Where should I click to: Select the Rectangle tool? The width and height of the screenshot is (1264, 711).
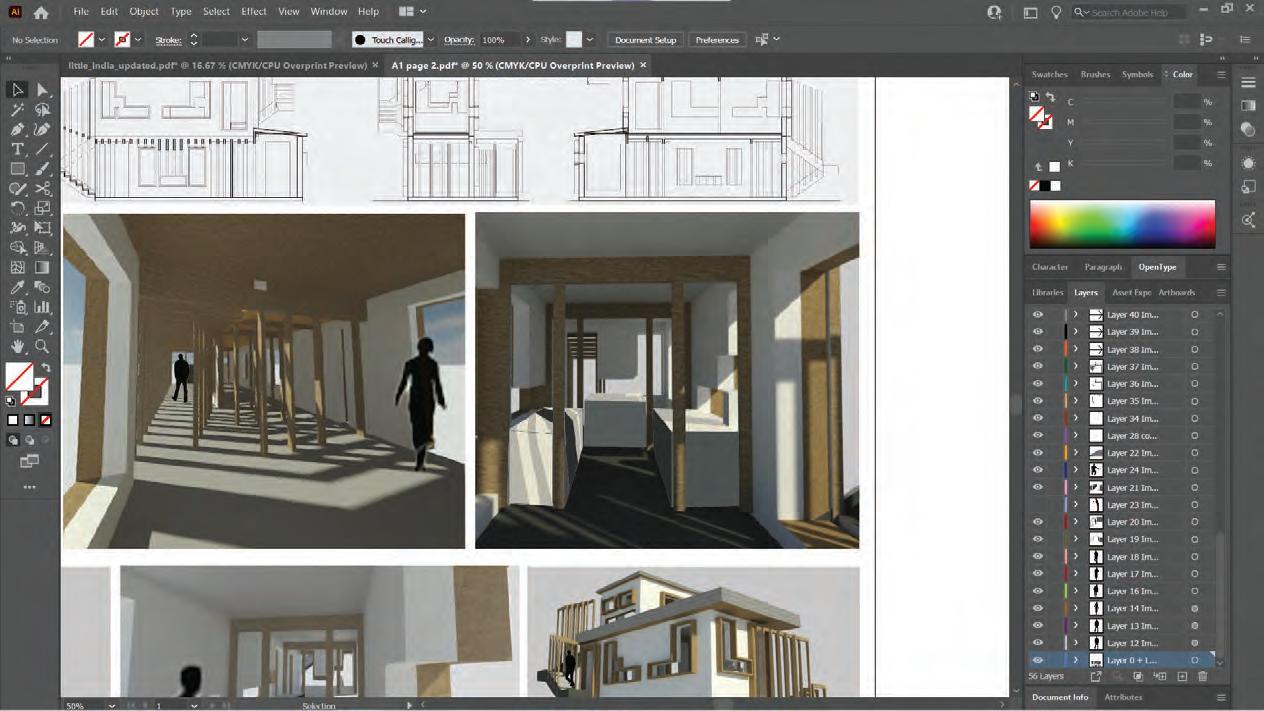click(x=17, y=169)
